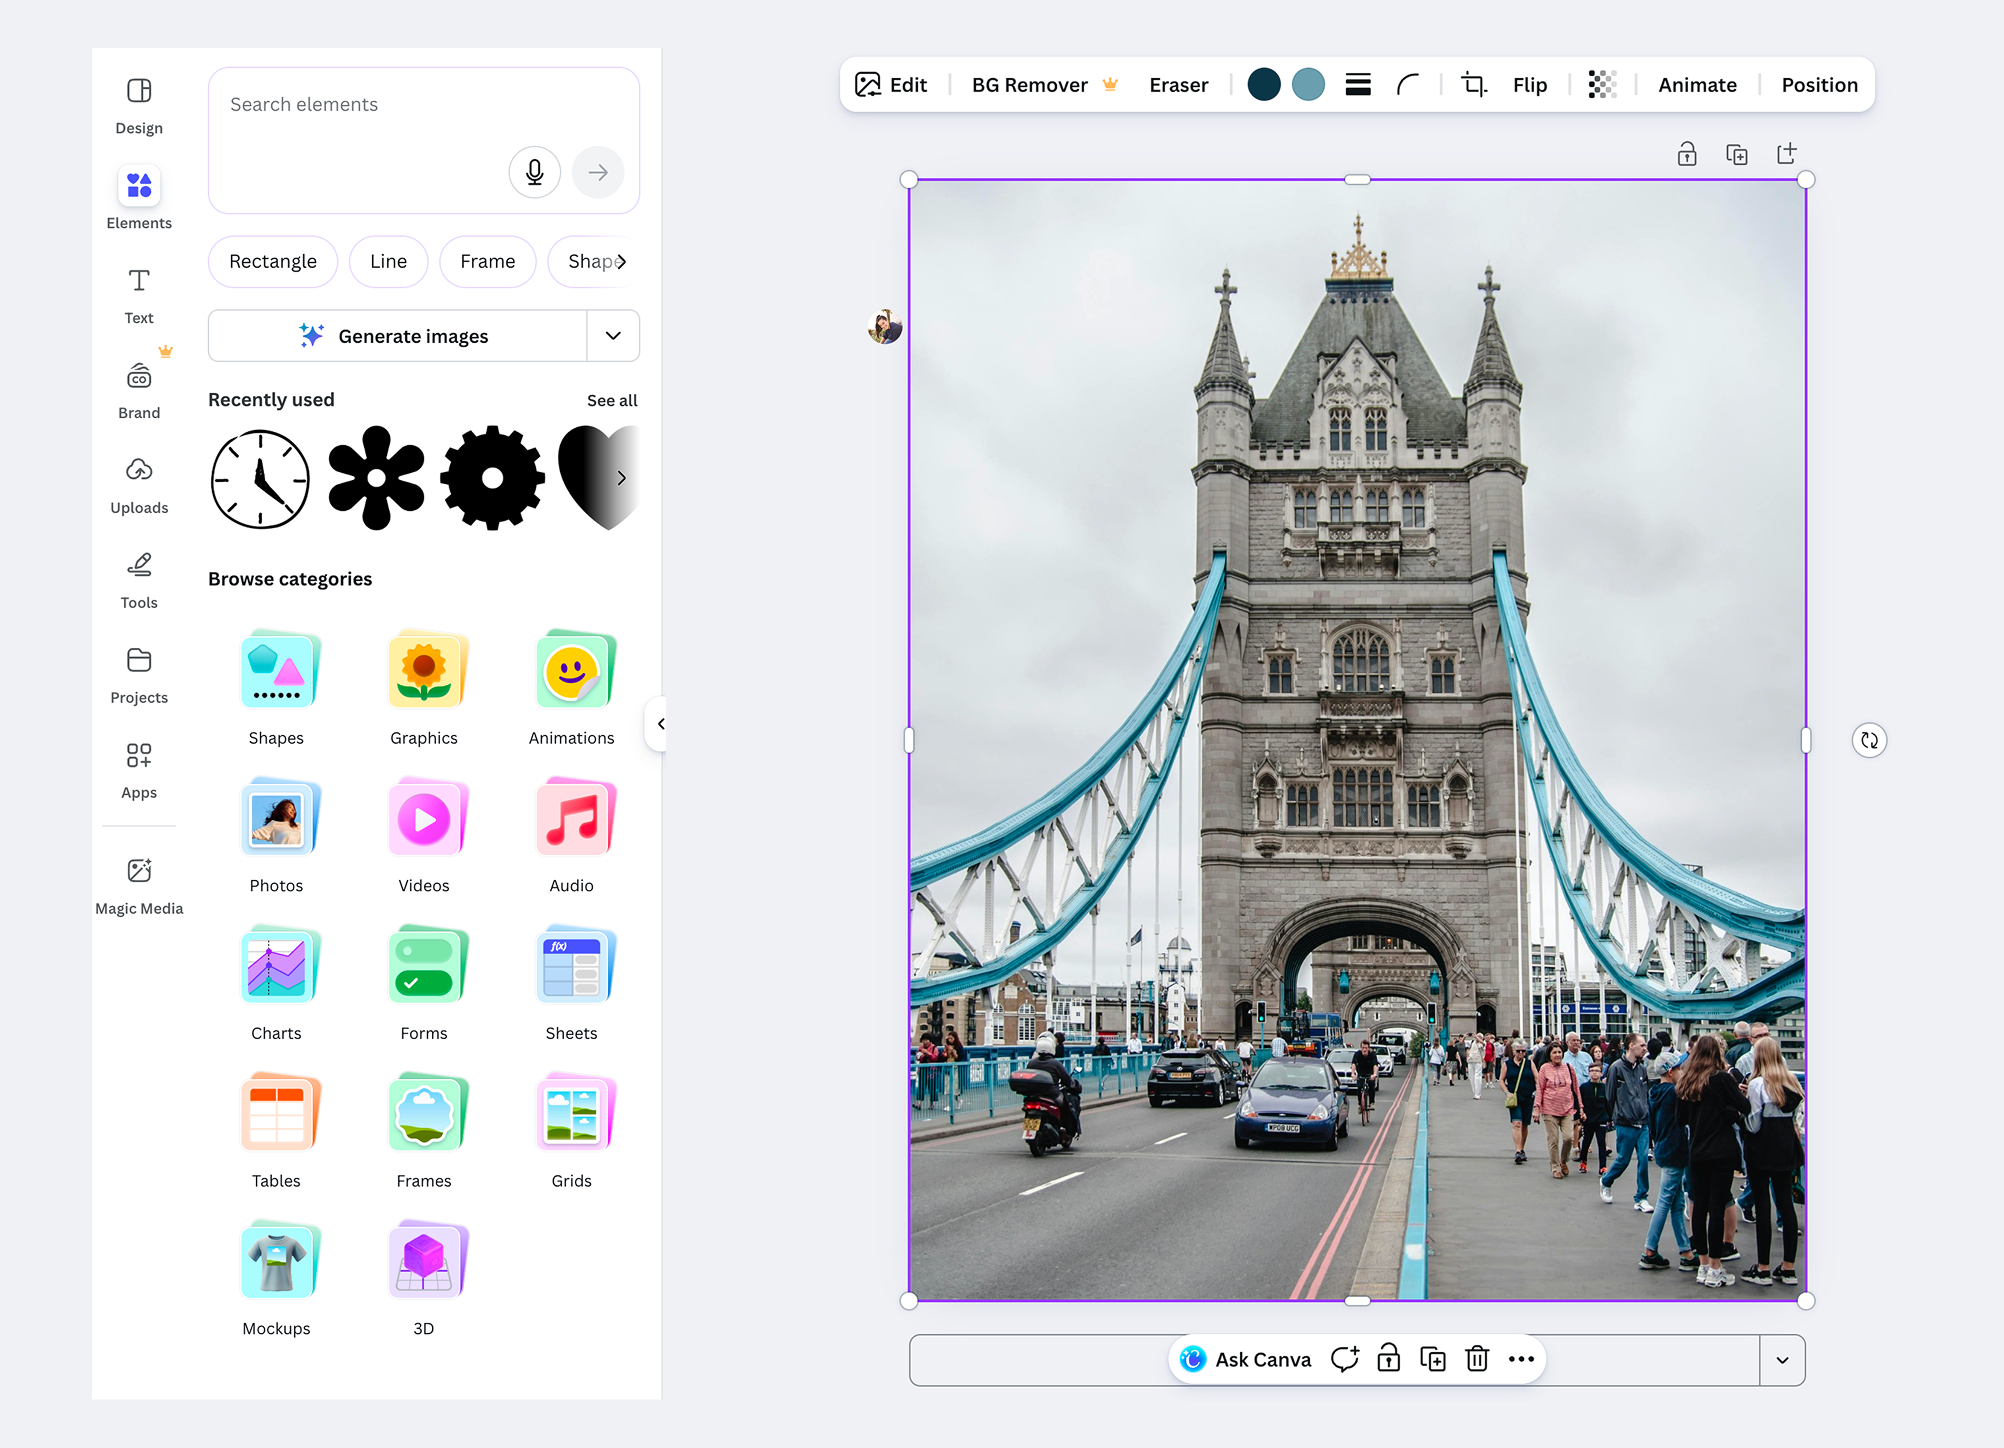2004x1448 pixels.
Task: Open See all recently used elements
Action: click(x=611, y=400)
